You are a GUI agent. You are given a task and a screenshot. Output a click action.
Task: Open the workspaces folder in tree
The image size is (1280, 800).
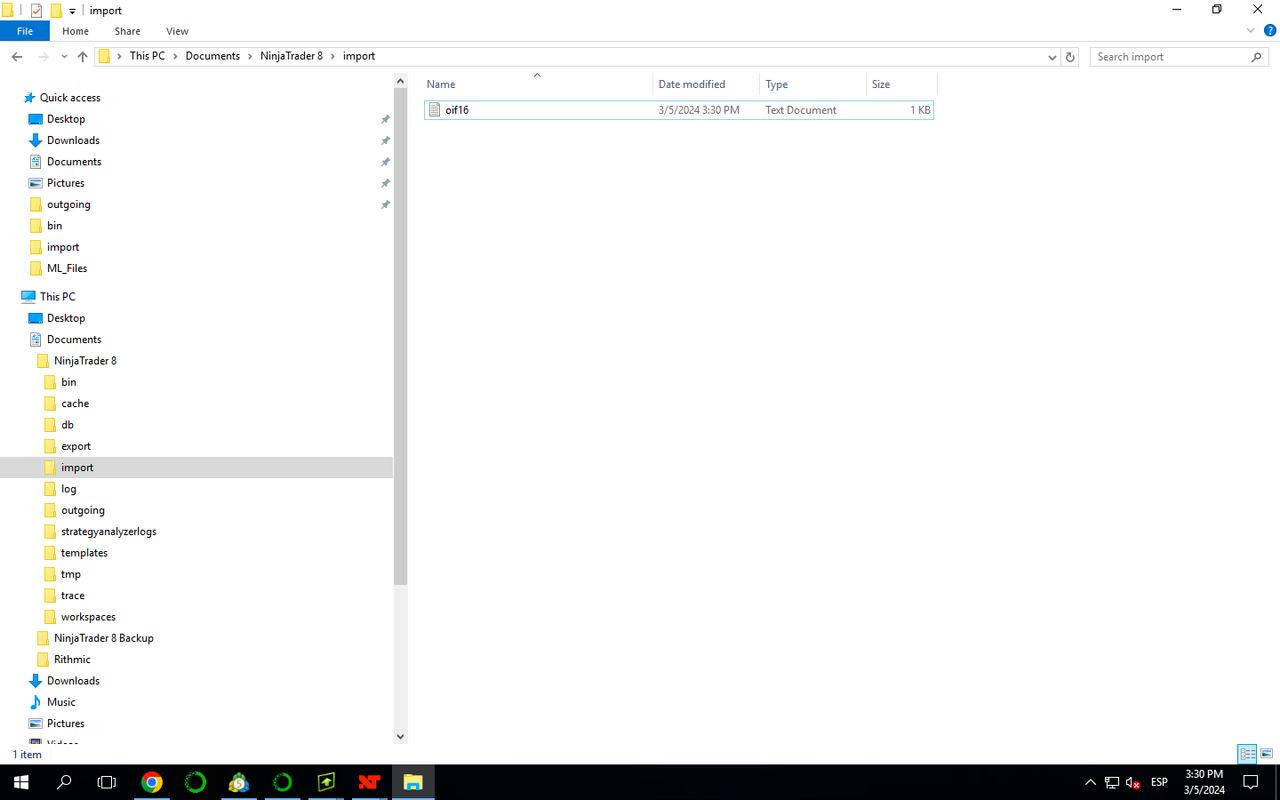[x=88, y=617]
